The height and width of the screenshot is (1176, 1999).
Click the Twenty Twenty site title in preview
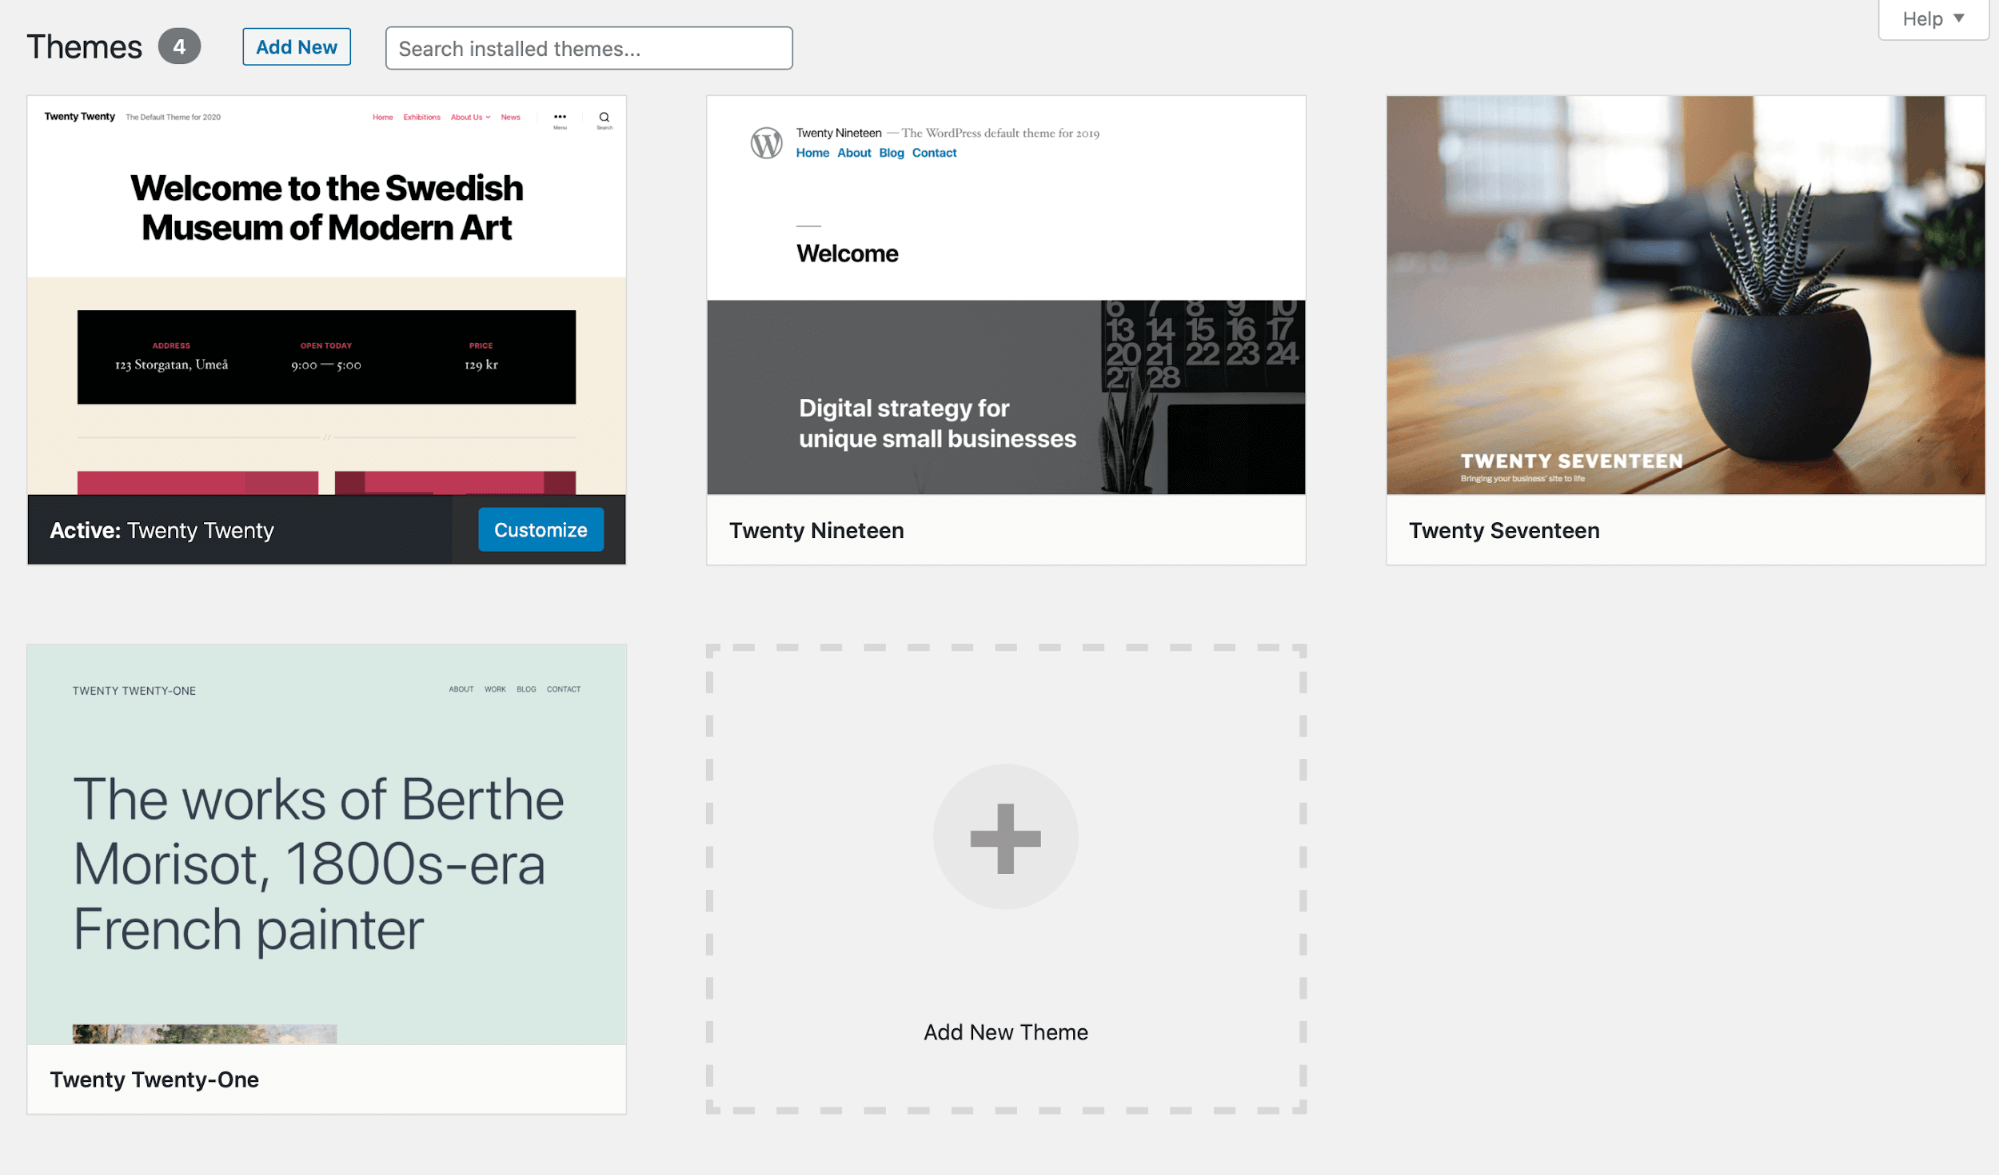click(x=78, y=116)
